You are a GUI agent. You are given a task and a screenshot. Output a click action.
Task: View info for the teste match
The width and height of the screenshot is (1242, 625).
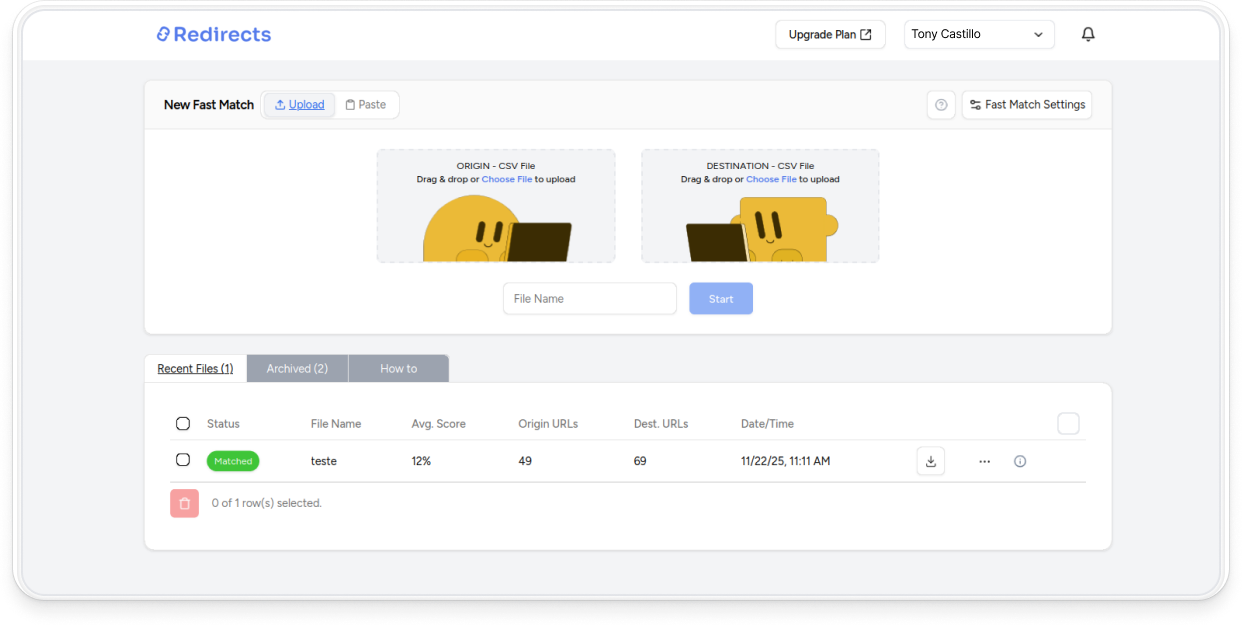(1019, 461)
